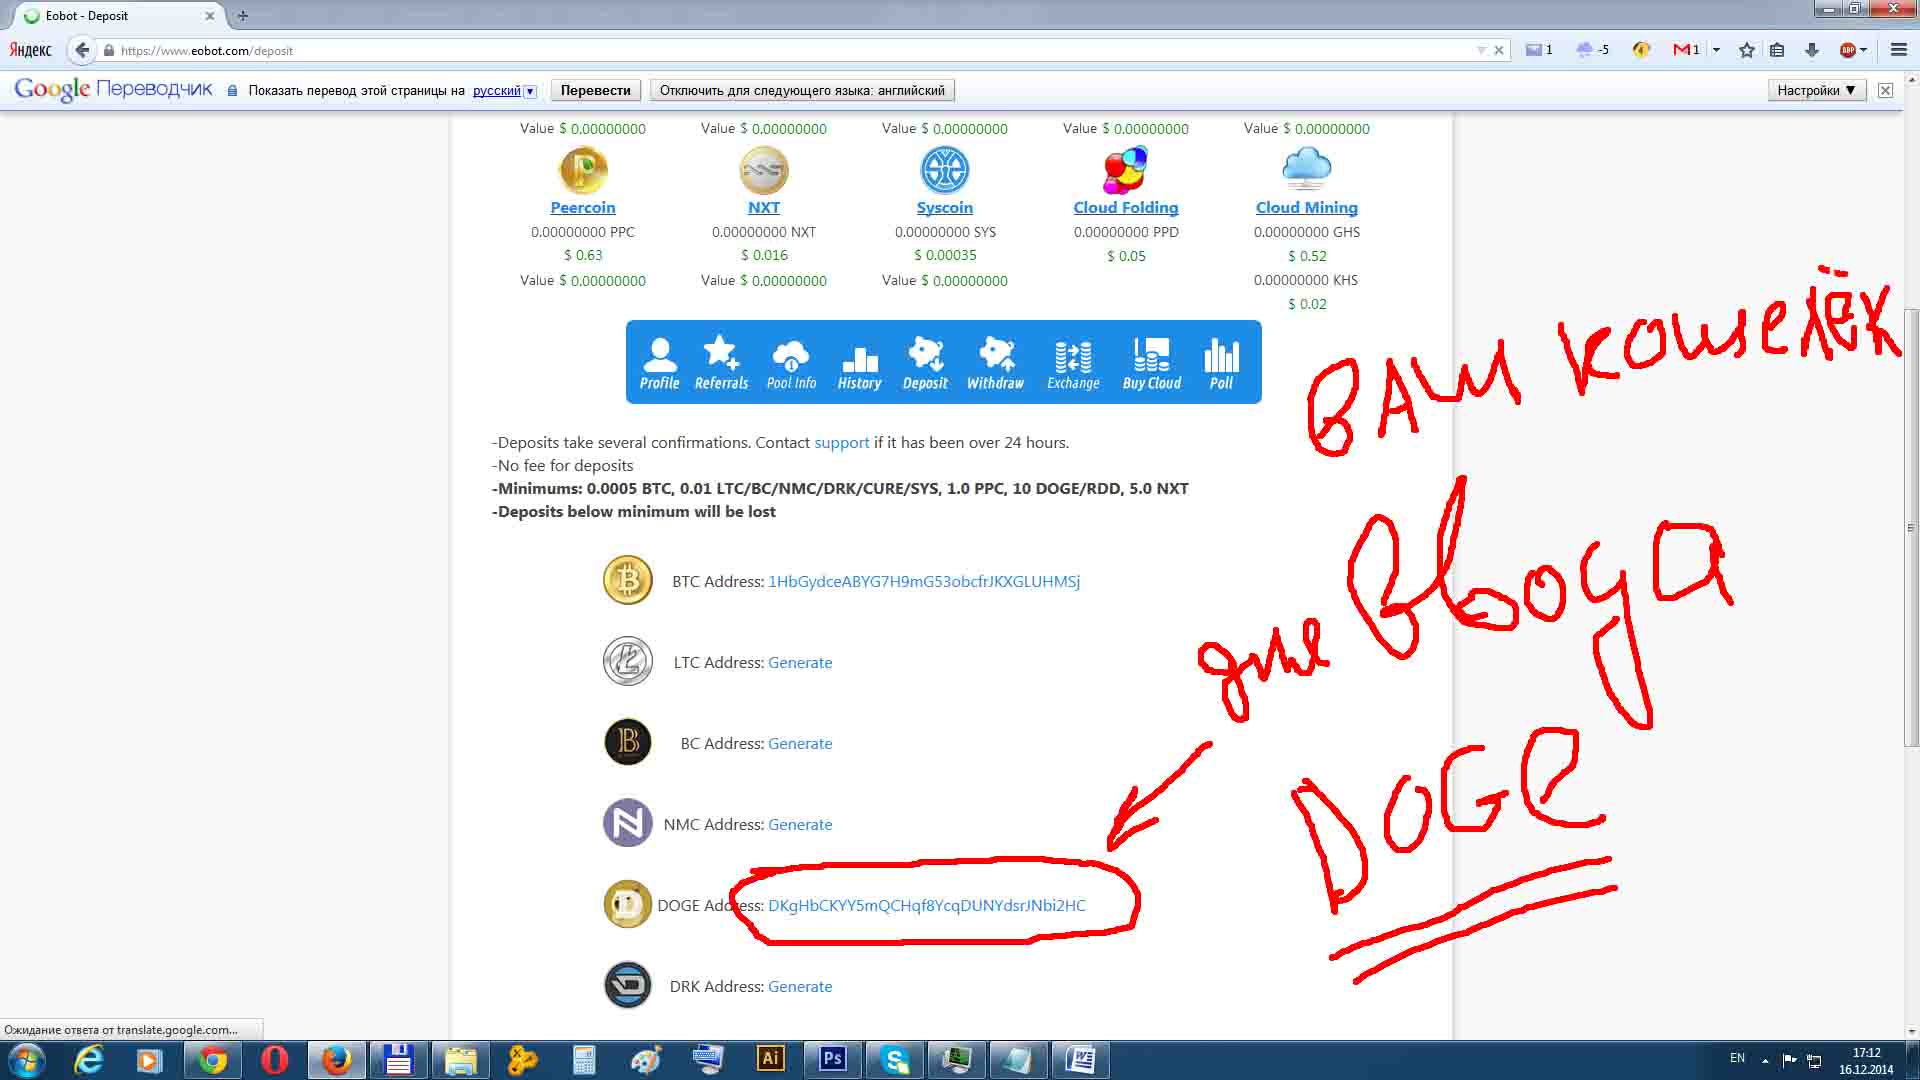Open the support link

point(841,442)
